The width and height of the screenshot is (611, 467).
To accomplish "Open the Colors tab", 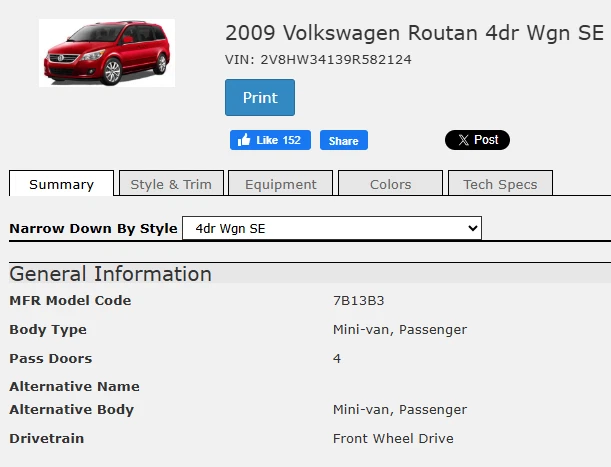I will 390,183.
